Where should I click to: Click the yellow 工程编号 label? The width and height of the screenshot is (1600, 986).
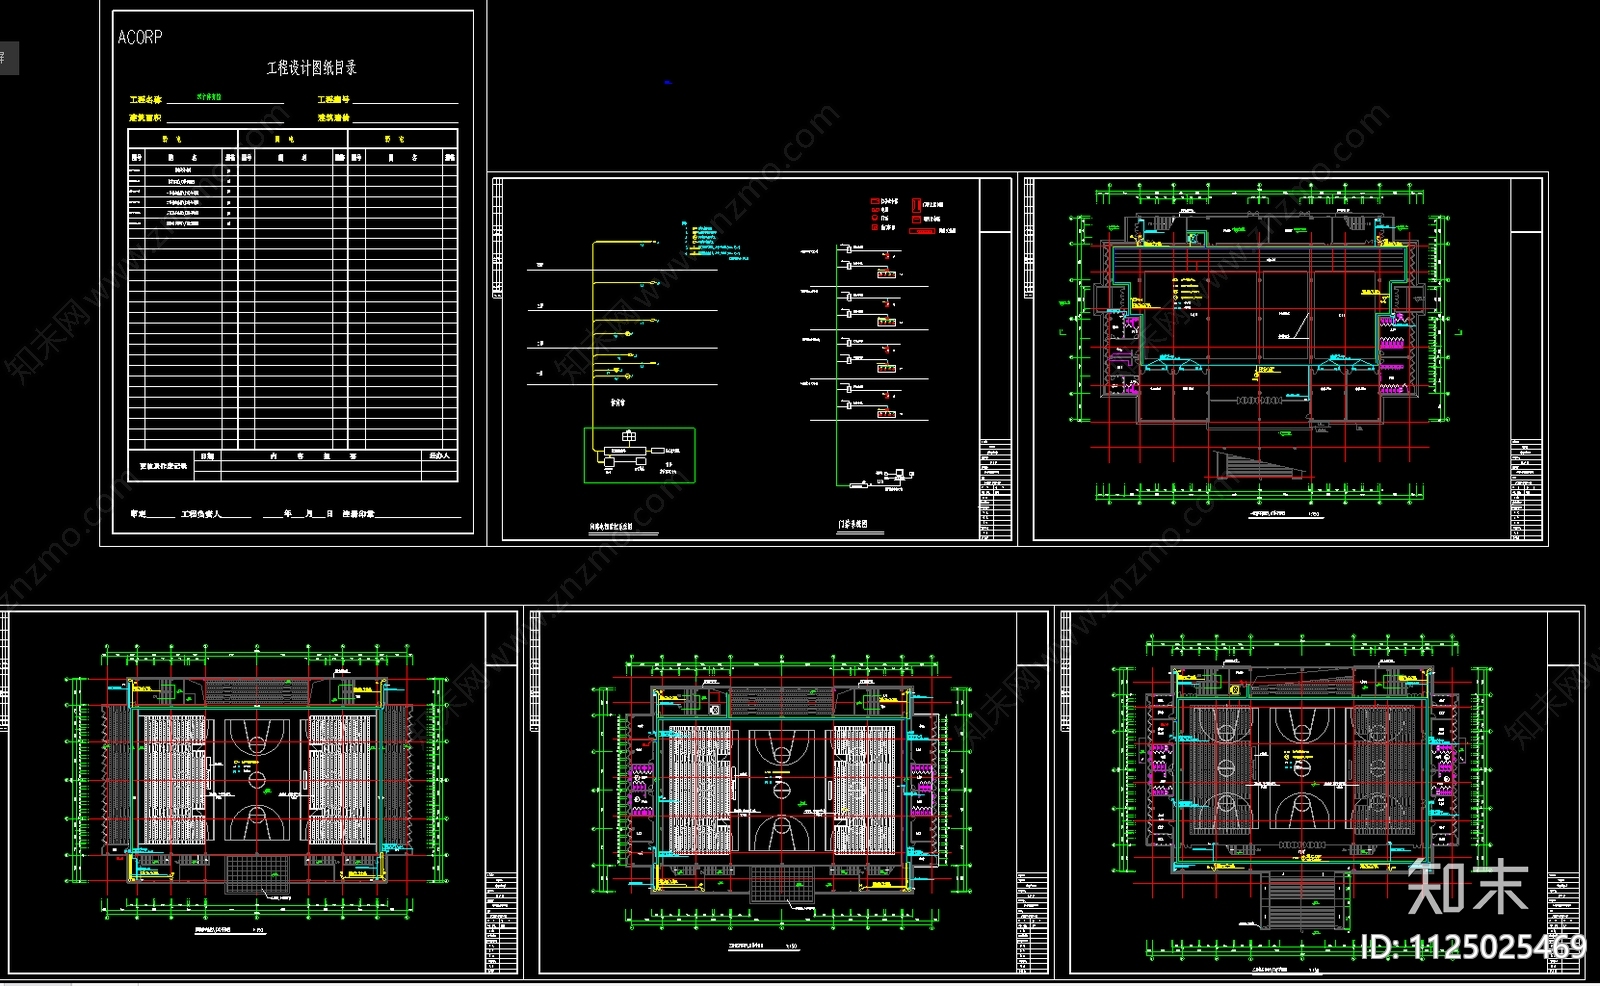click(x=333, y=100)
